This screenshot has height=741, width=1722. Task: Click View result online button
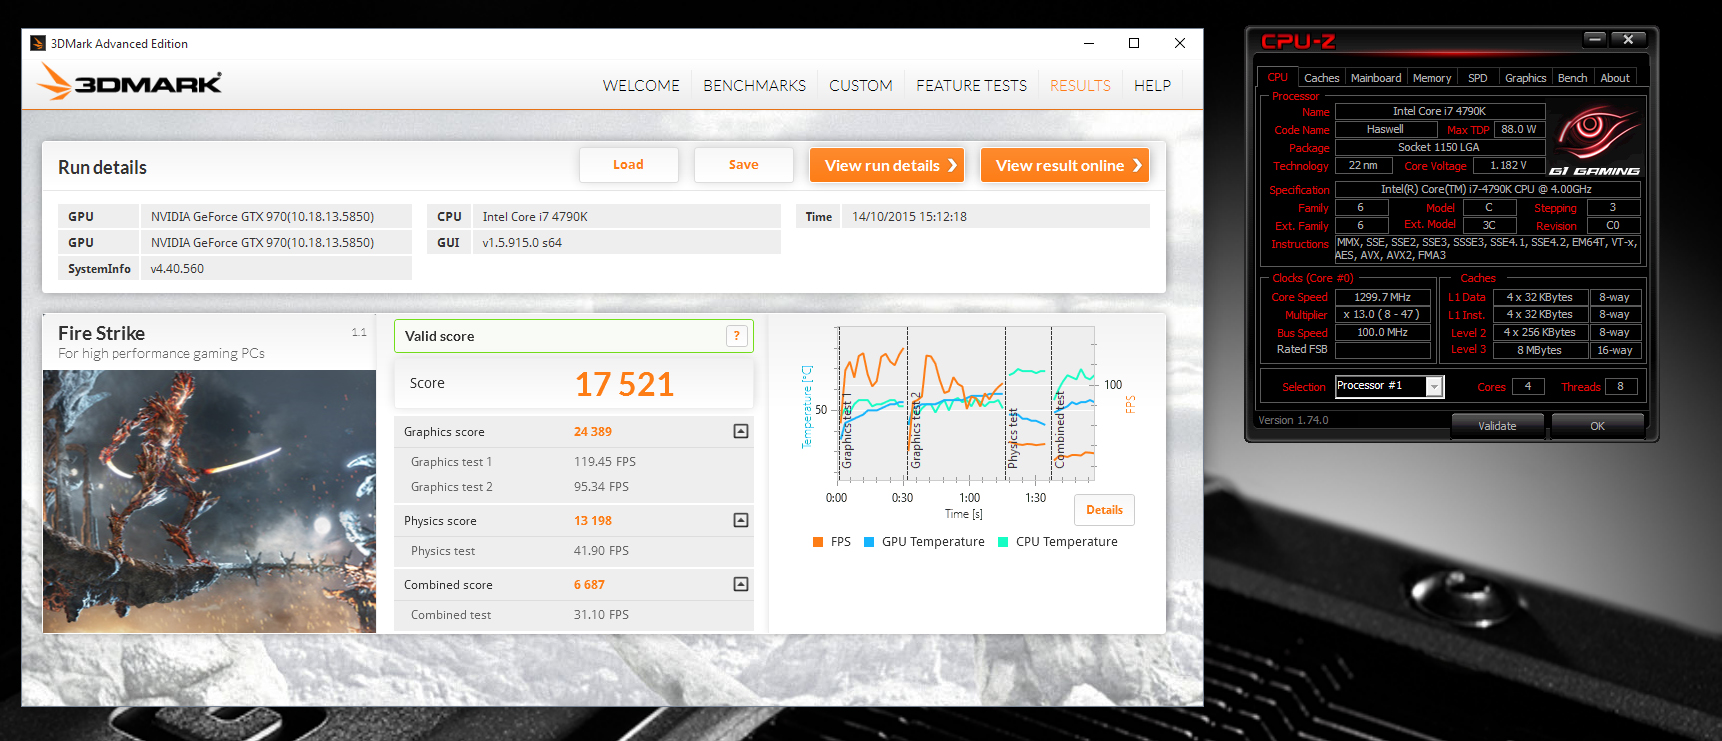click(1065, 165)
